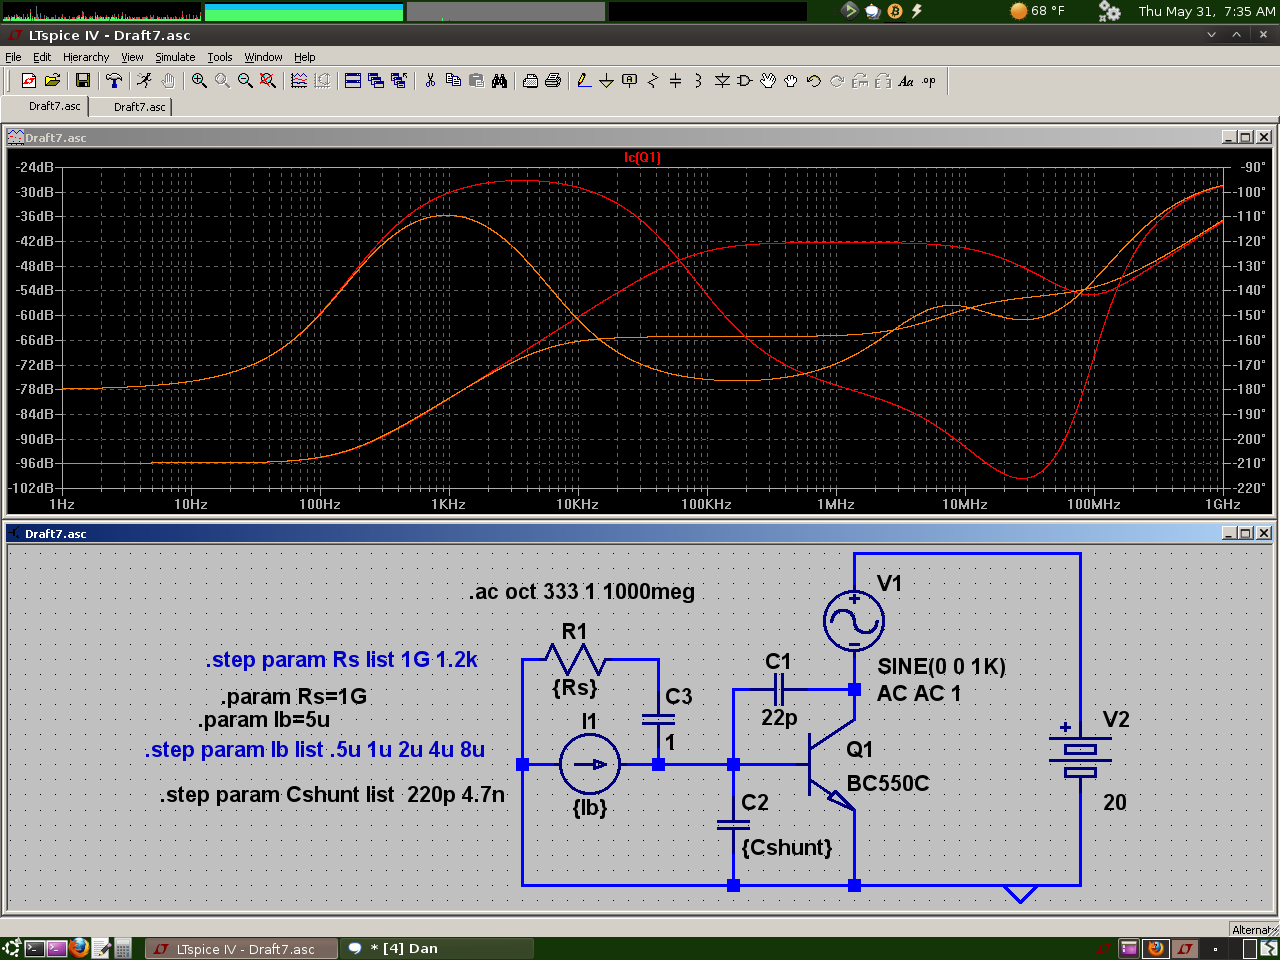Select the Move hand tool
Screen dimensions: 1280x960
click(768, 81)
